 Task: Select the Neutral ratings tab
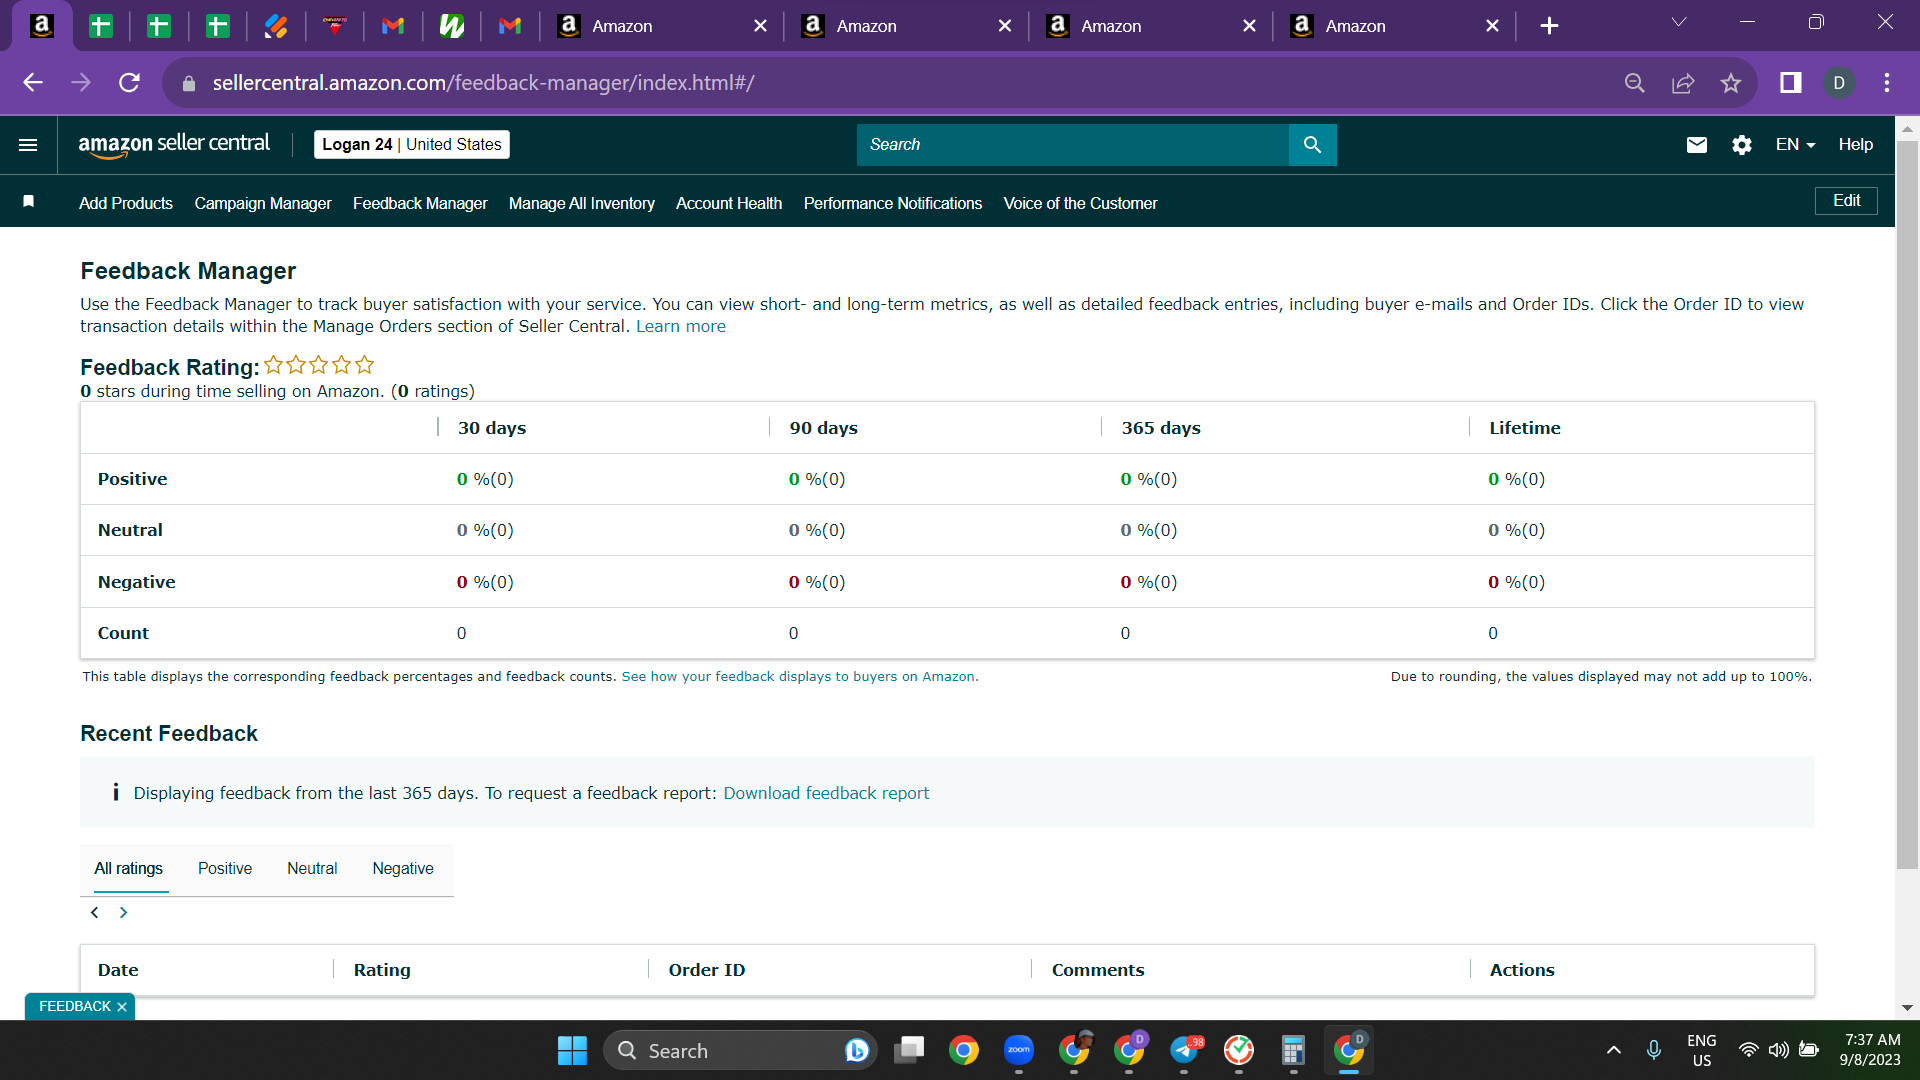tap(312, 869)
